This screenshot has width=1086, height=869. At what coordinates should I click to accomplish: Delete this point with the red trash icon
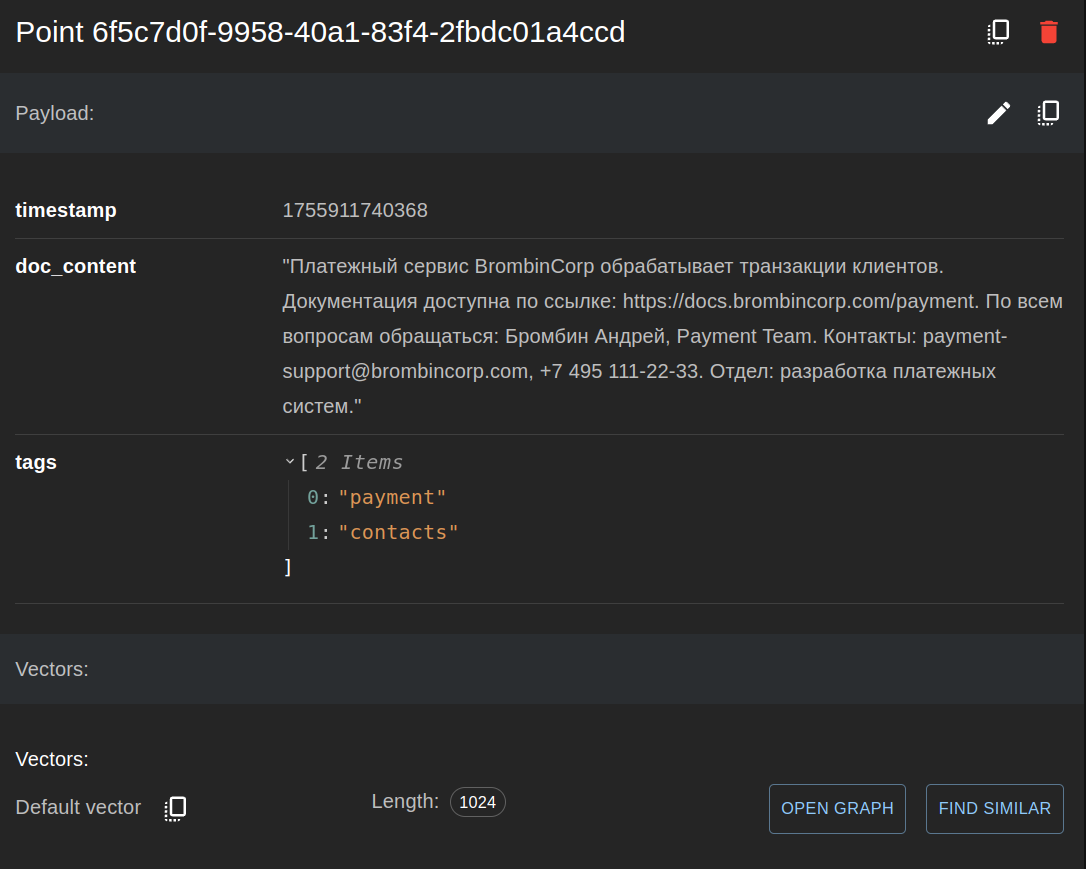point(1048,32)
